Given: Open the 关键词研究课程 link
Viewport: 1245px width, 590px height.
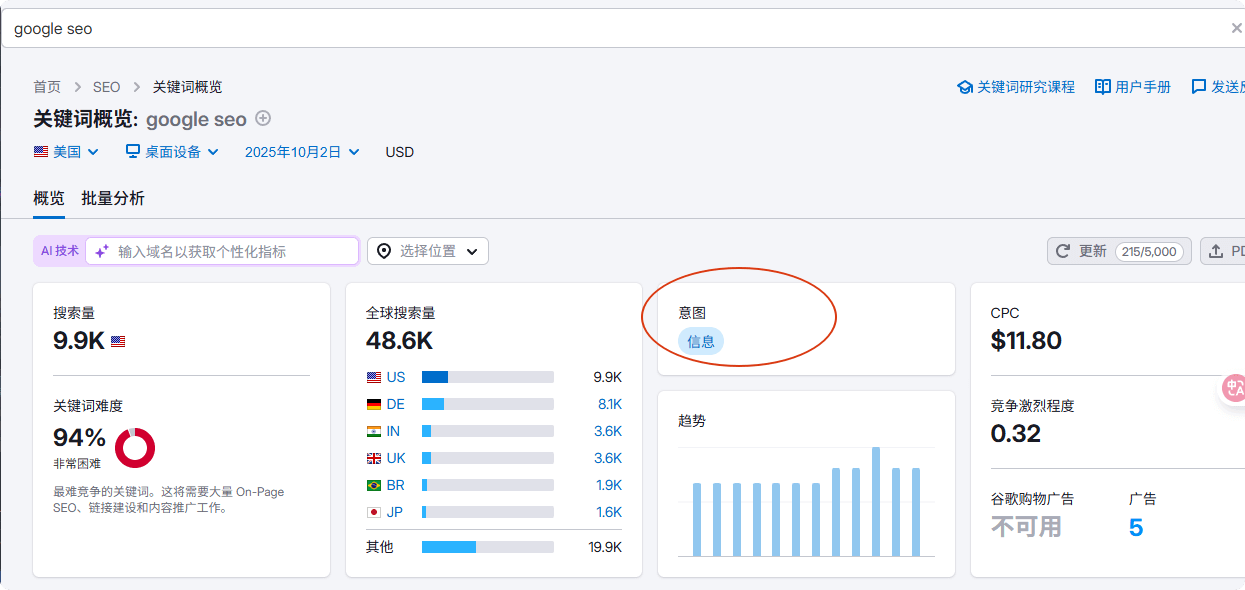Looking at the screenshot, I should 1016,87.
